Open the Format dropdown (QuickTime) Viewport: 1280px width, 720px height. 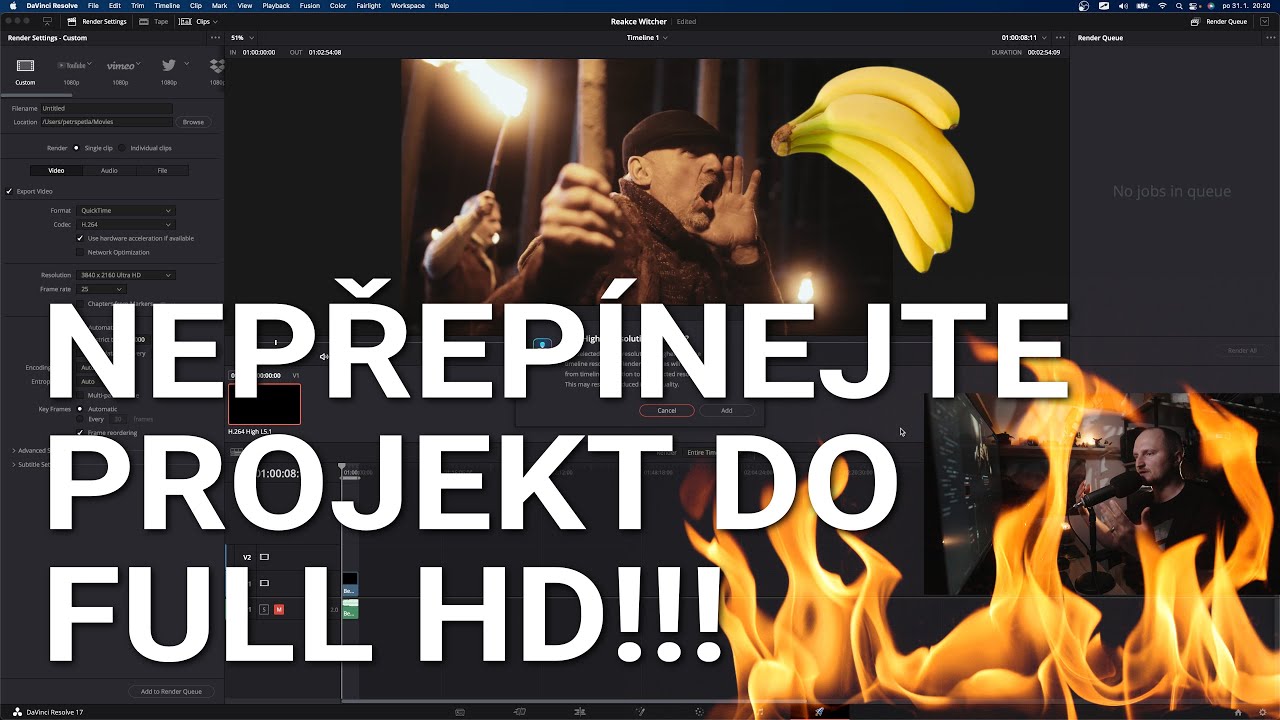click(x=126, y=210)
